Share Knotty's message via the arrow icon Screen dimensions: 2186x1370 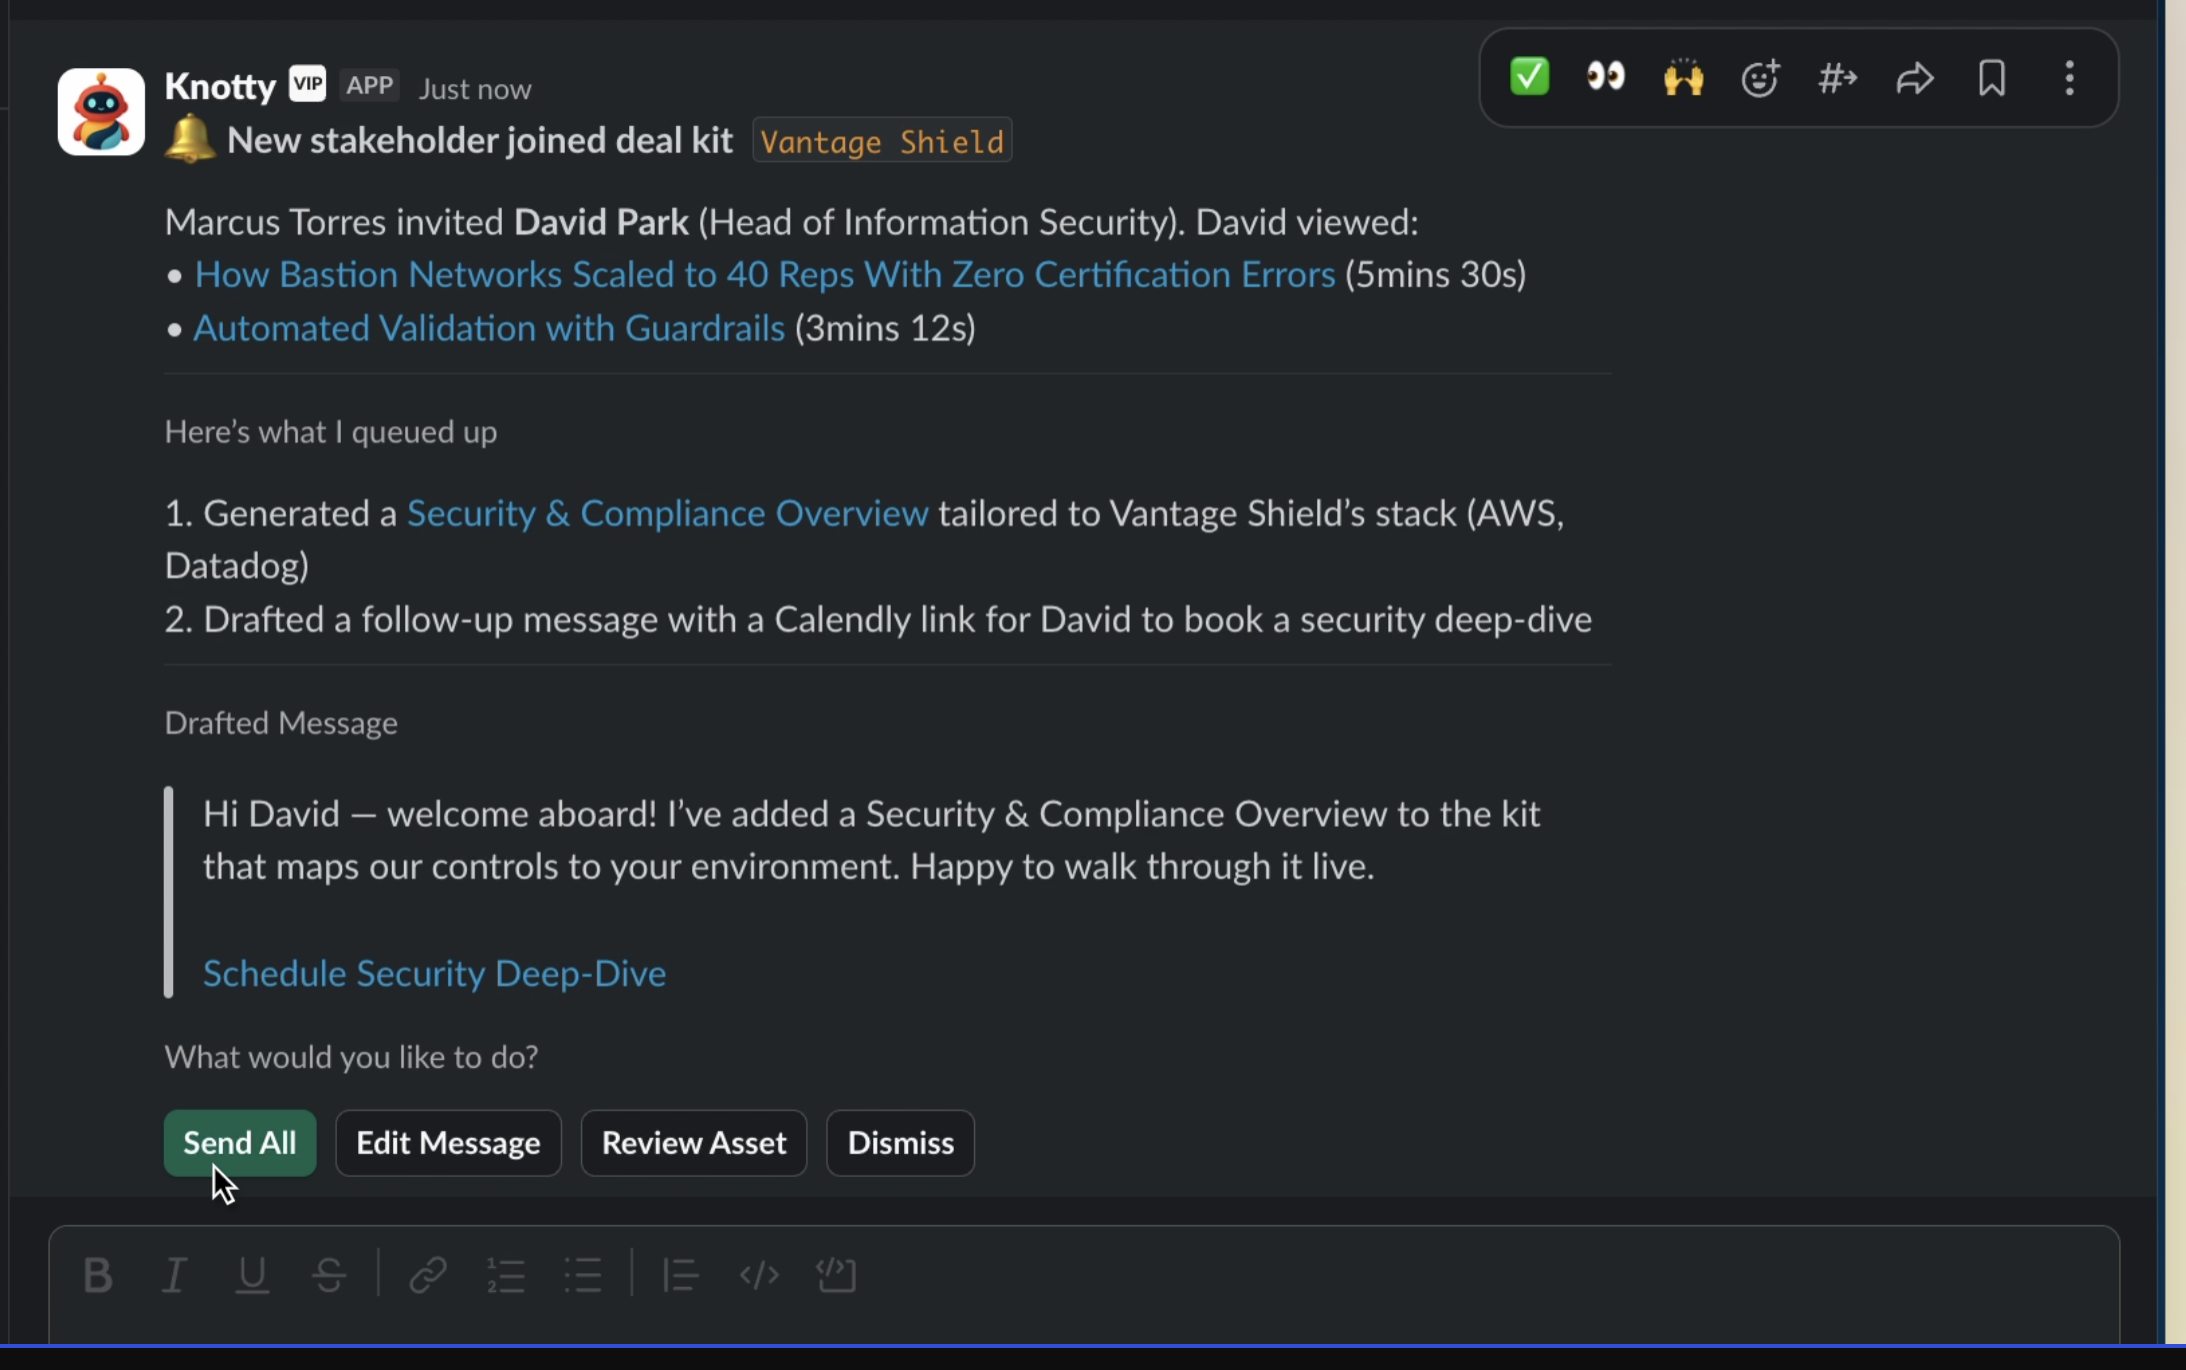tap(1915, 77)
